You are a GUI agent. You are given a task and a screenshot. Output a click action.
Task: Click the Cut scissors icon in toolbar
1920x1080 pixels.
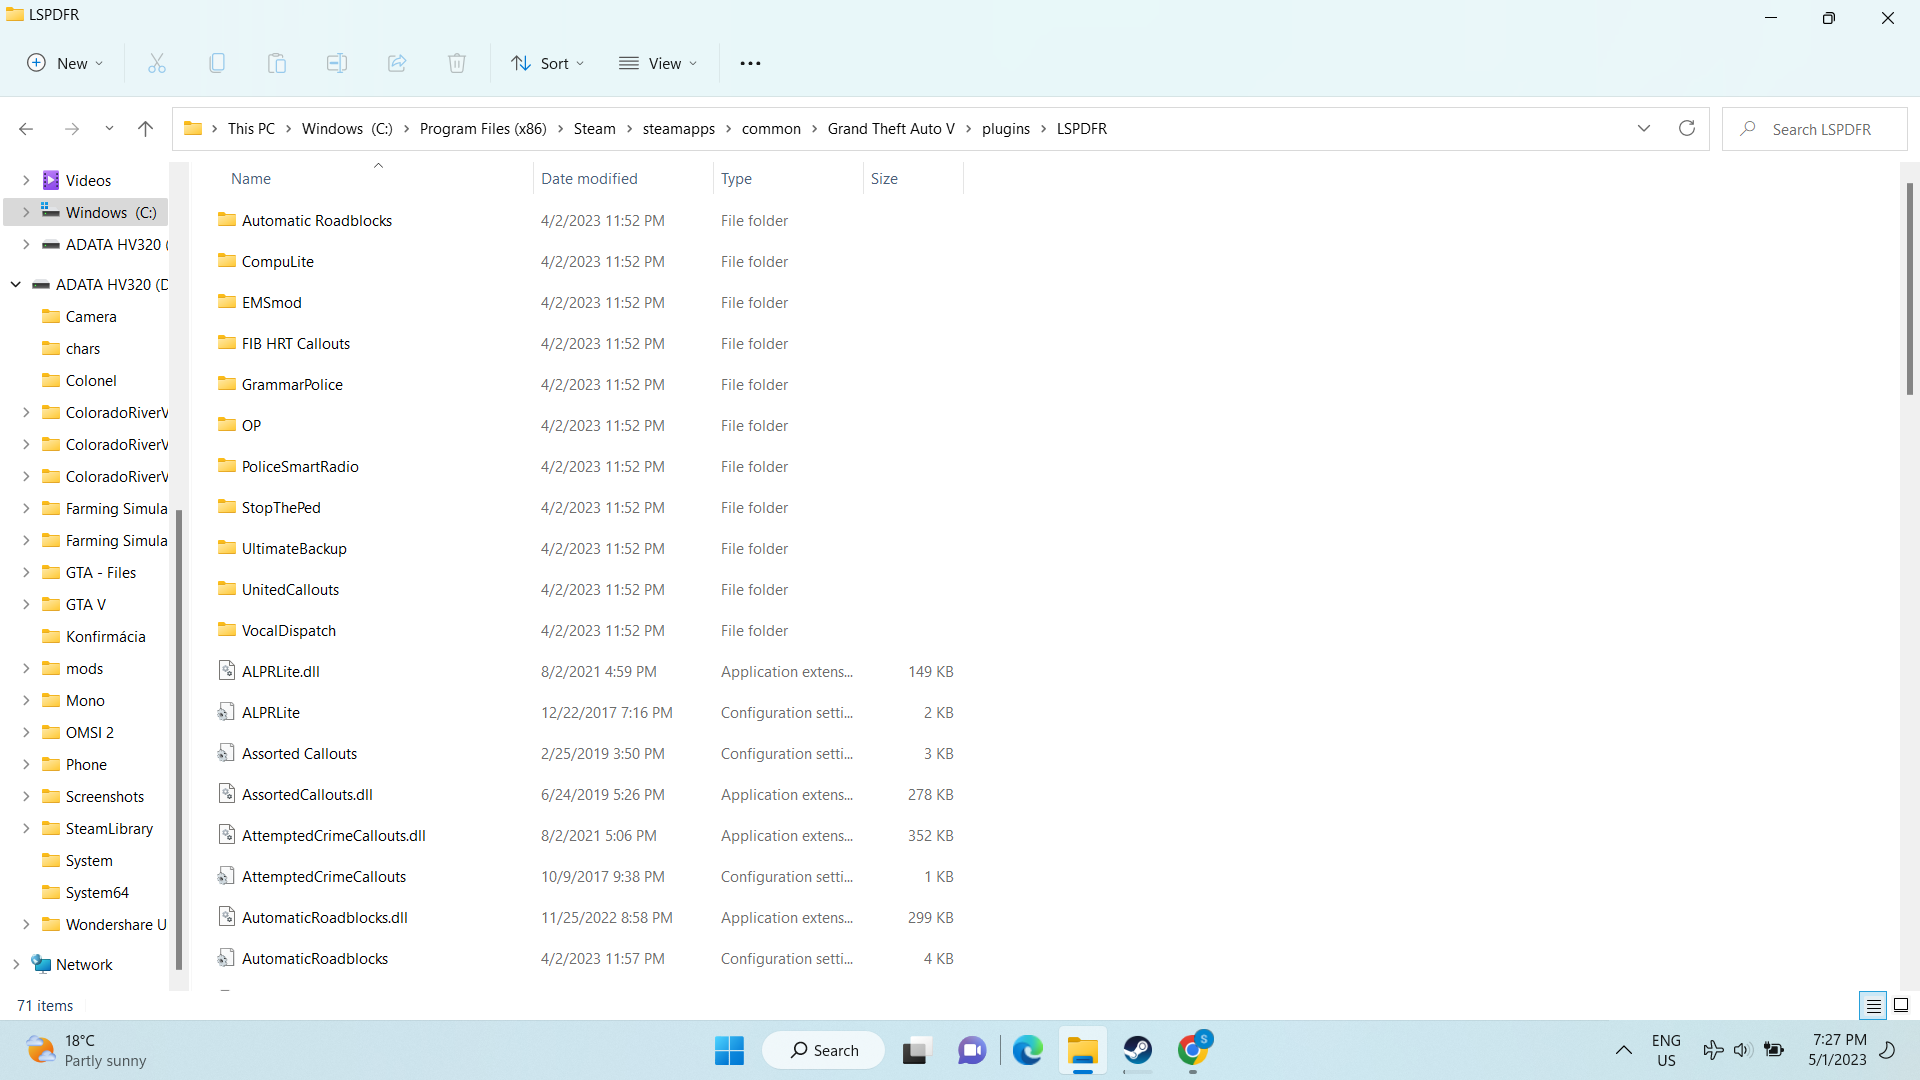click(x=157, y=63)
